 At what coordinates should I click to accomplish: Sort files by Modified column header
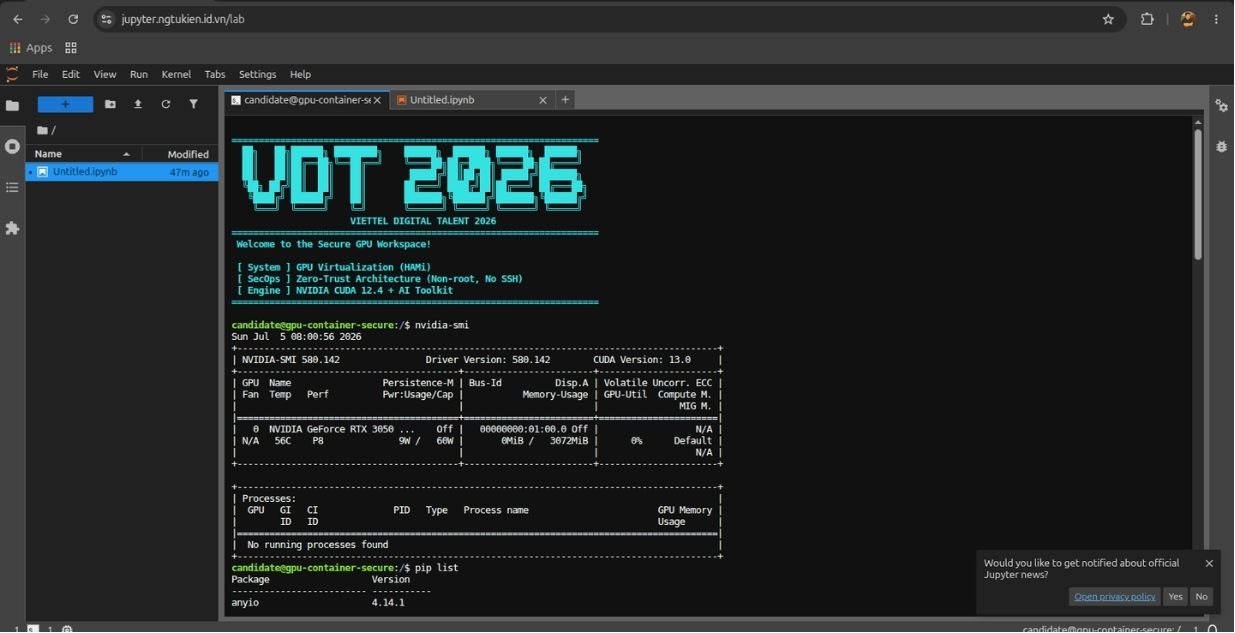coord(180,154)
